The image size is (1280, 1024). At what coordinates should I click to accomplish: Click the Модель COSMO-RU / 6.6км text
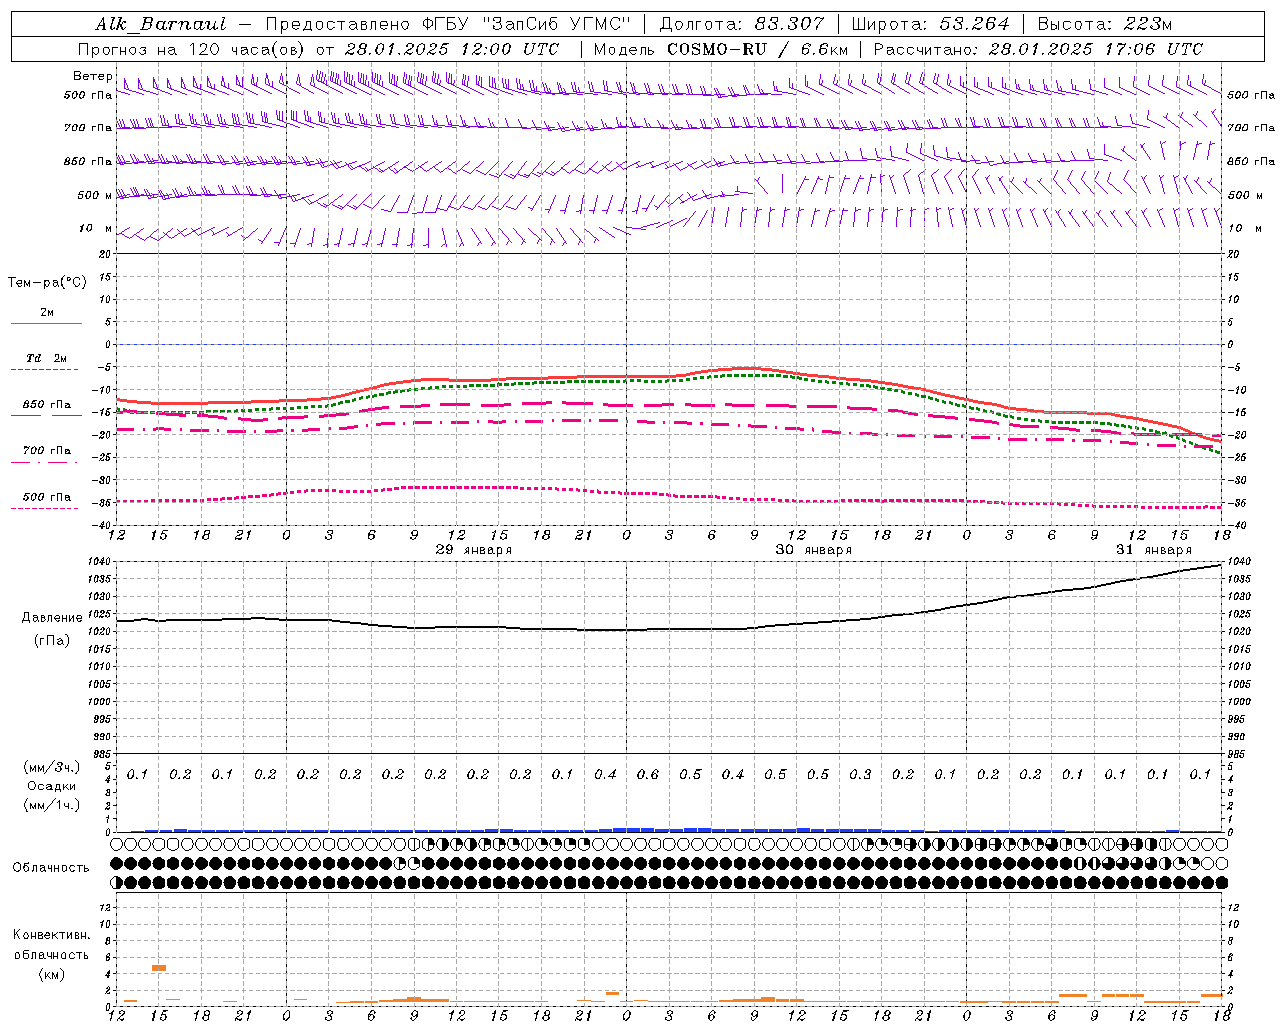[720, 49]
